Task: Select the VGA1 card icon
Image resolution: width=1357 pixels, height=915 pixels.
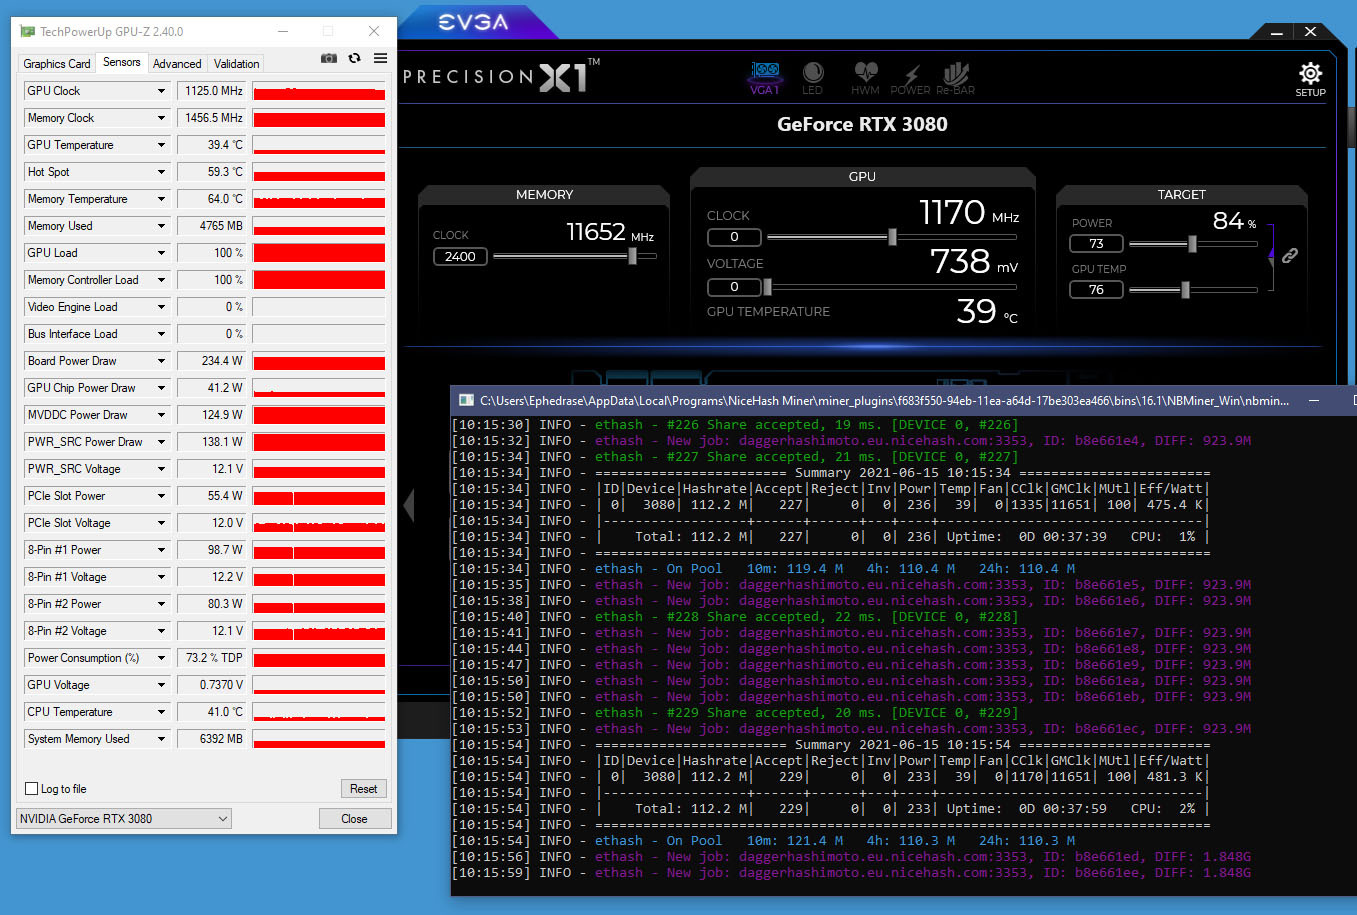Action: tap(765, 76)
